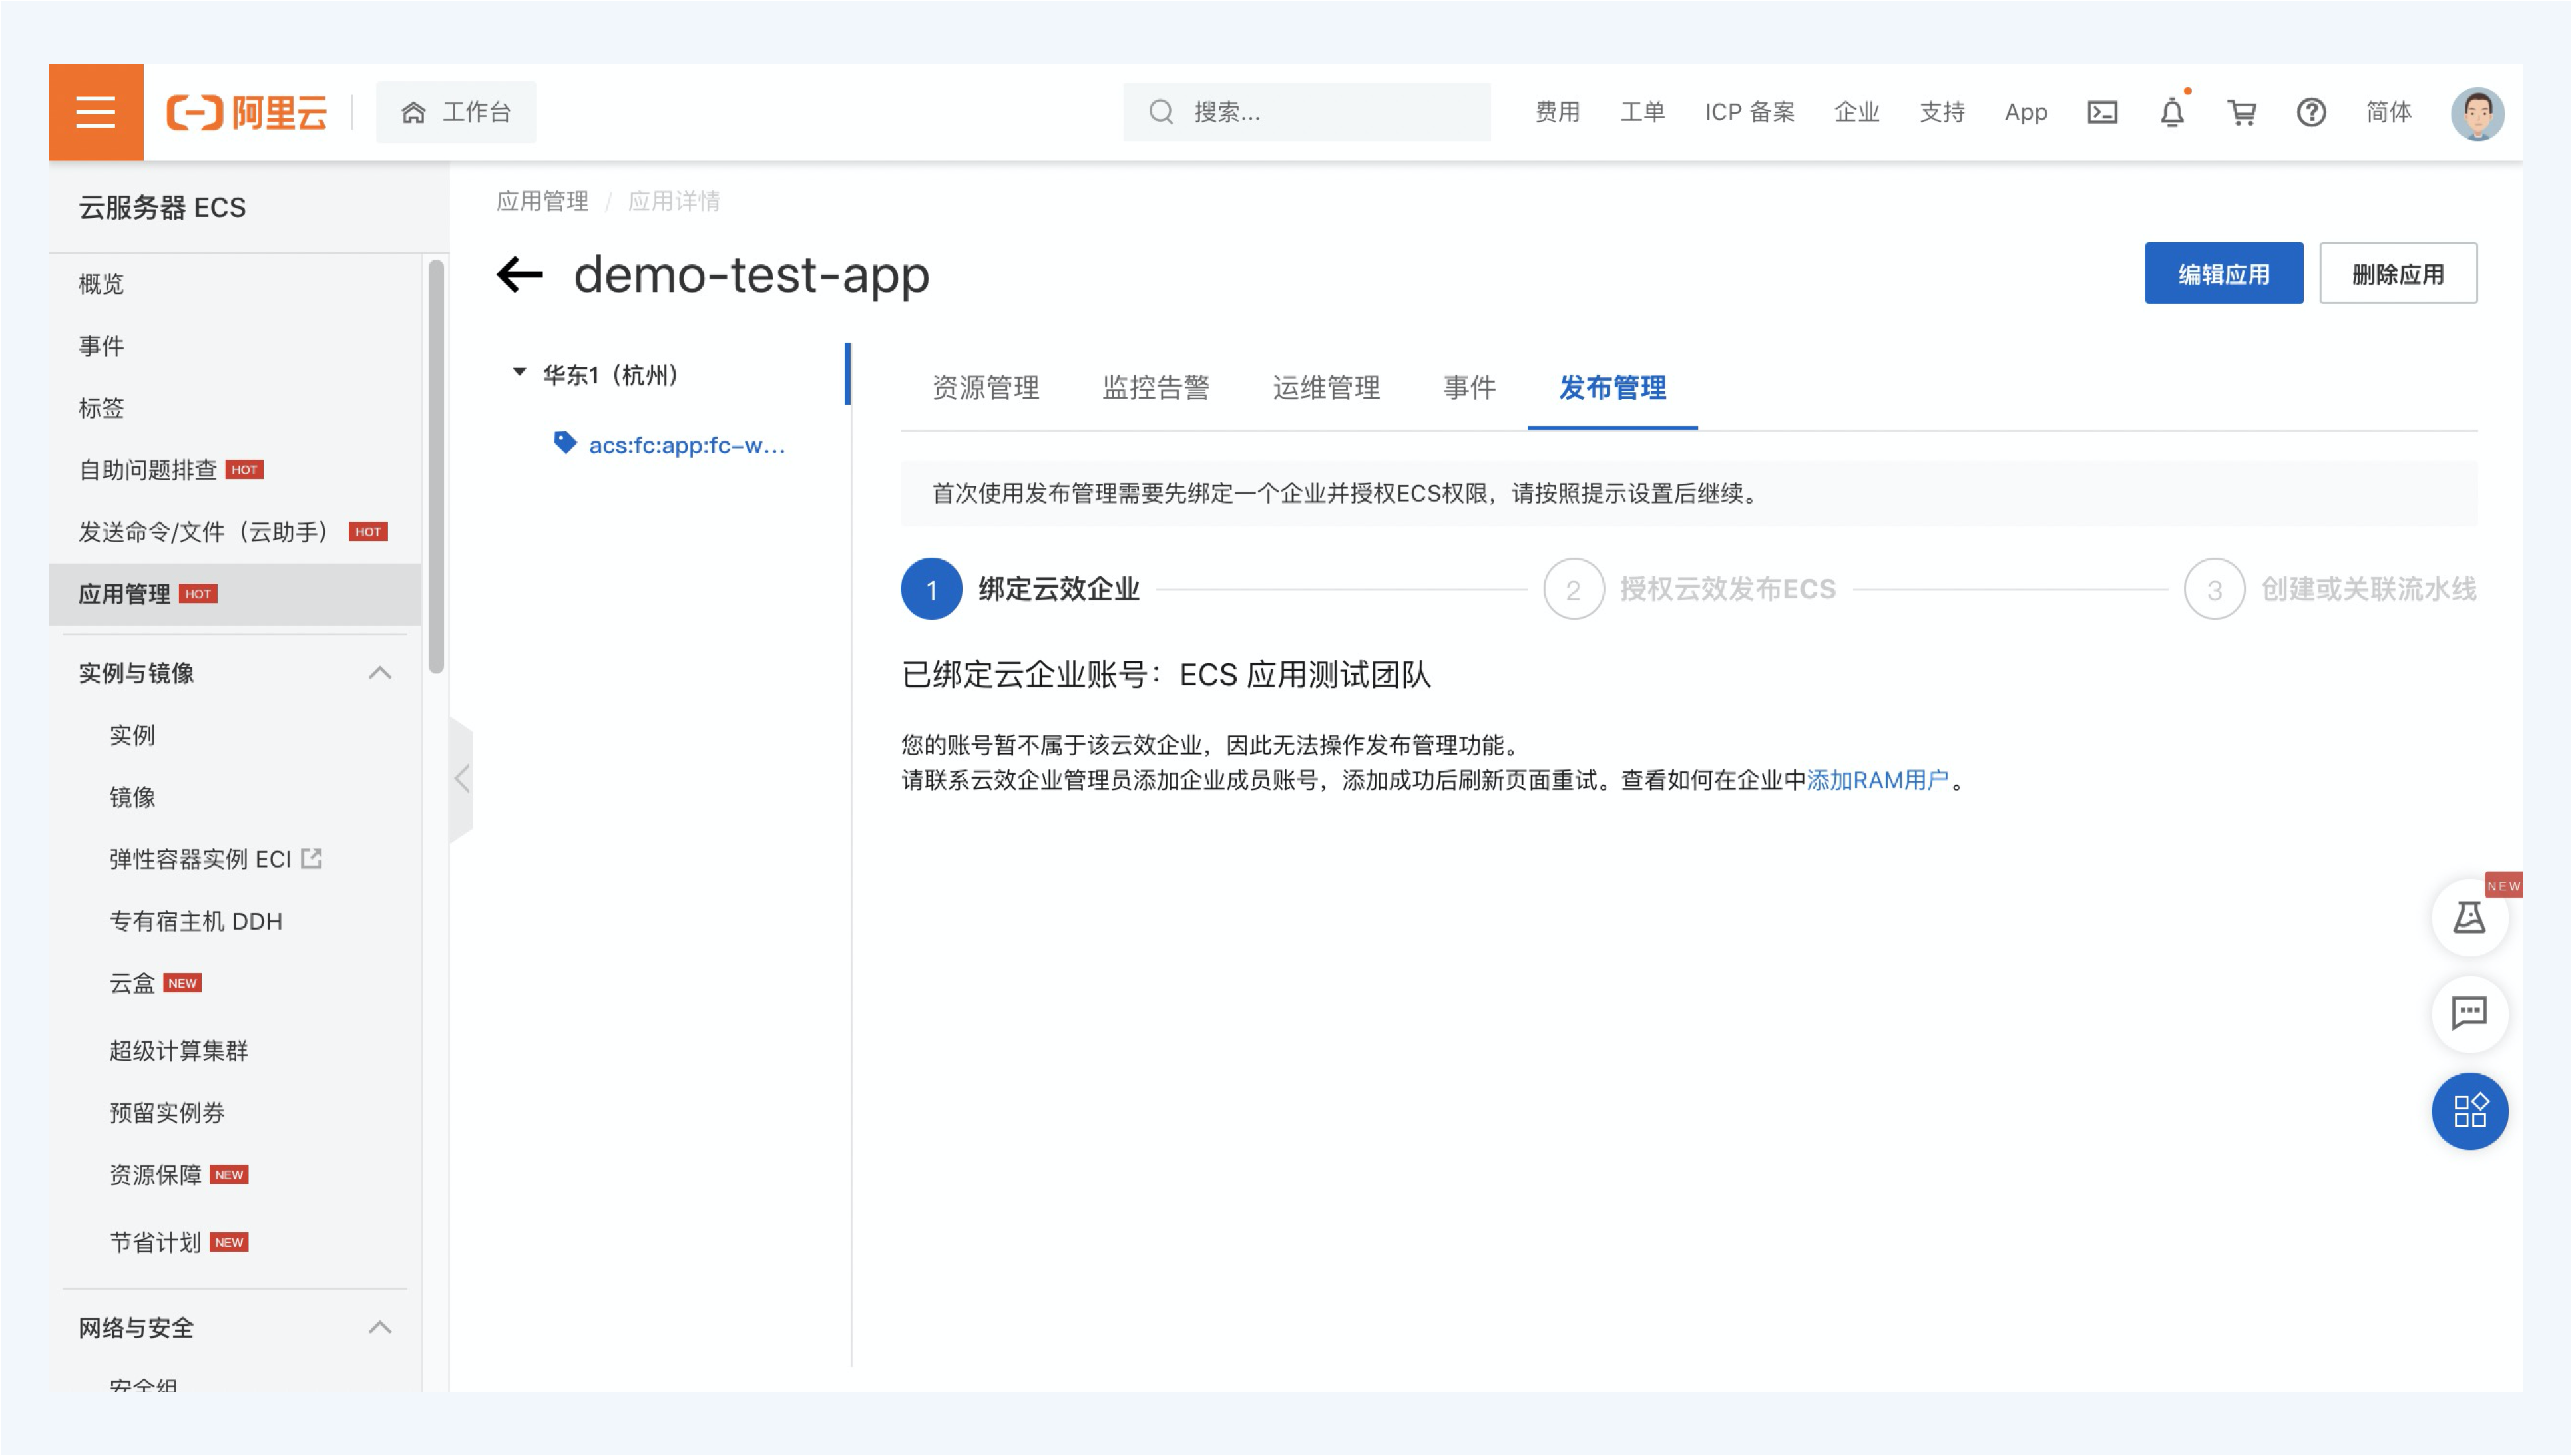This screenshot has height=1456, width=2572.
Task: Open the 工作台 workbench button
Action: [456, 112]
